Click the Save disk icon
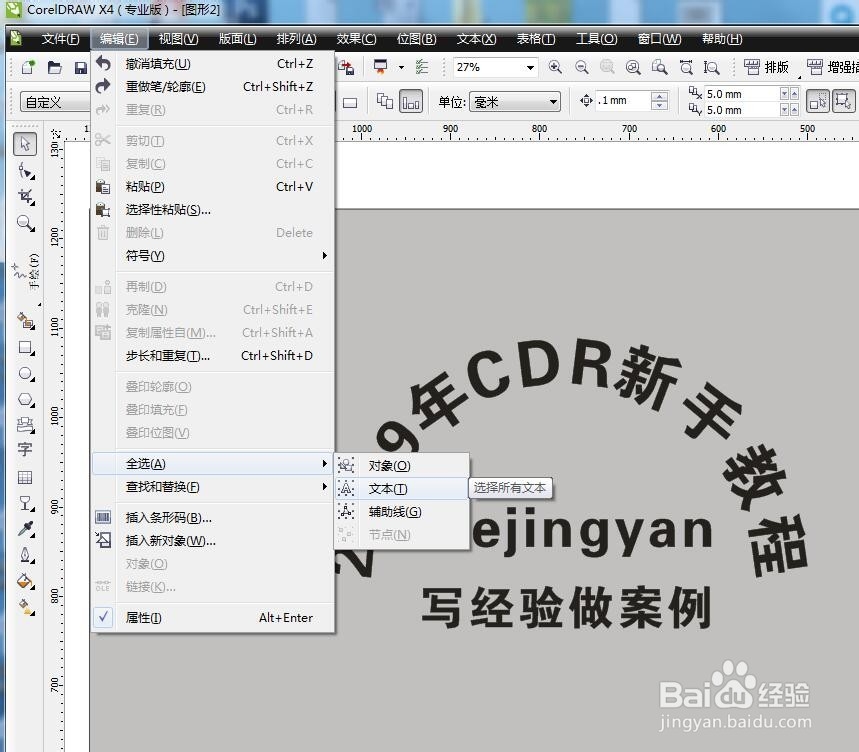The image size is (859, 752). [x=81, y=67]
